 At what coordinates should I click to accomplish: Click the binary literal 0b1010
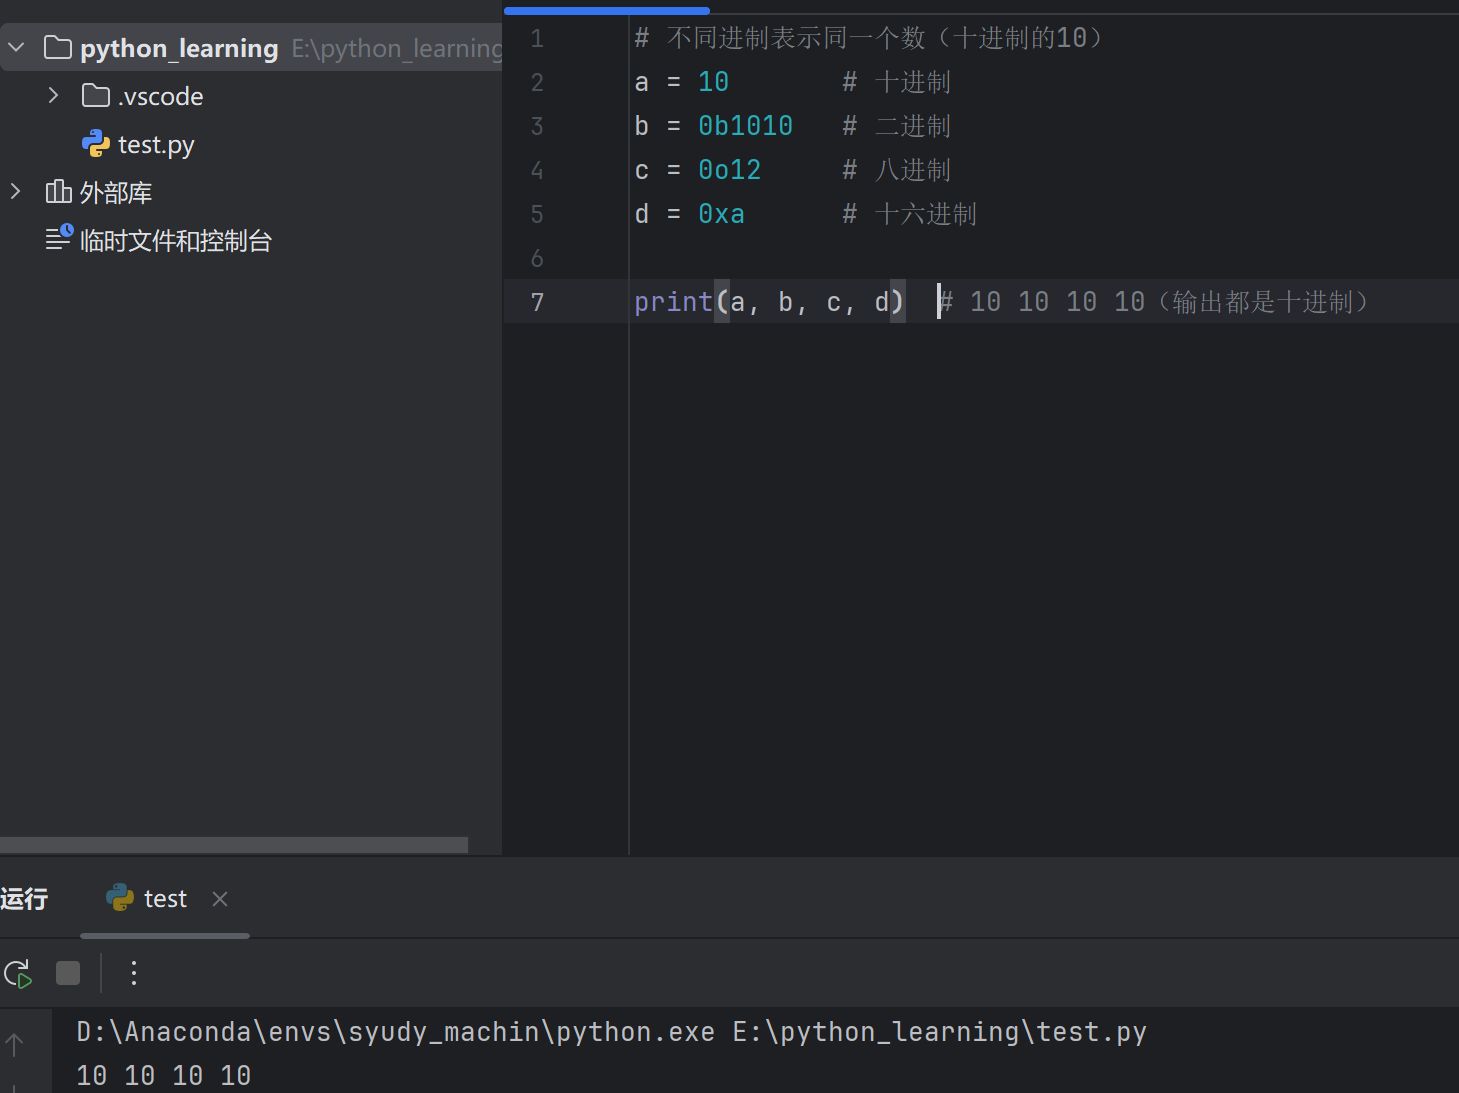coord(746,126)
